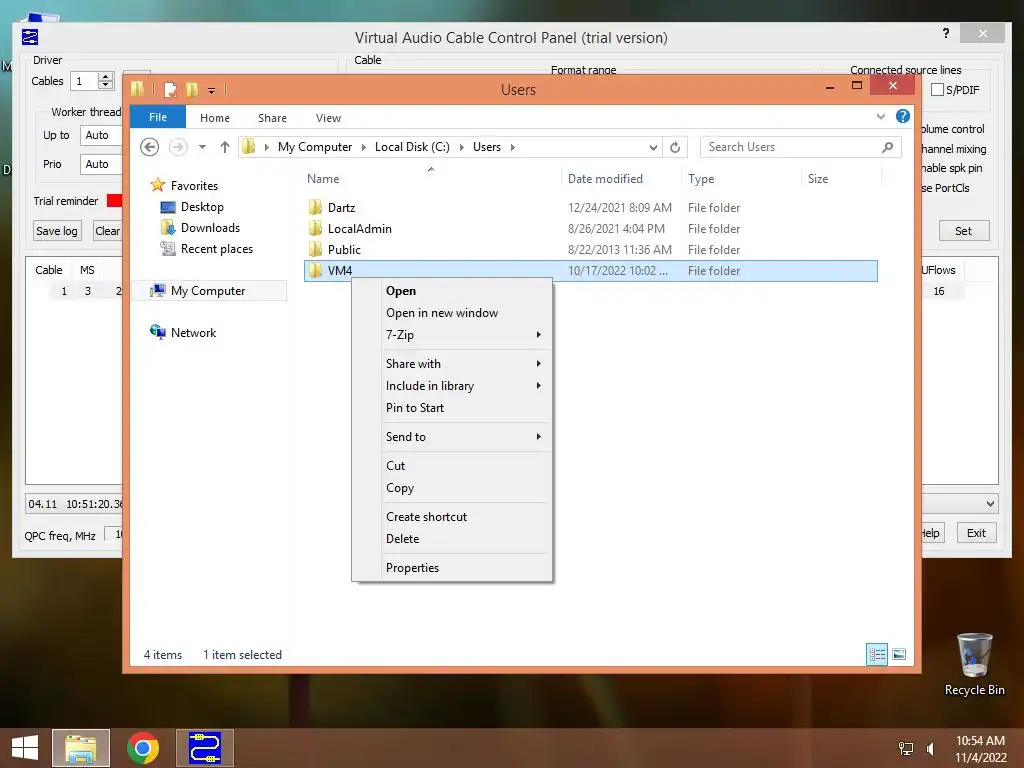Switch to Large icons view layout
This screenshot has height=768, width=1024.
click(x=899, y=654)
